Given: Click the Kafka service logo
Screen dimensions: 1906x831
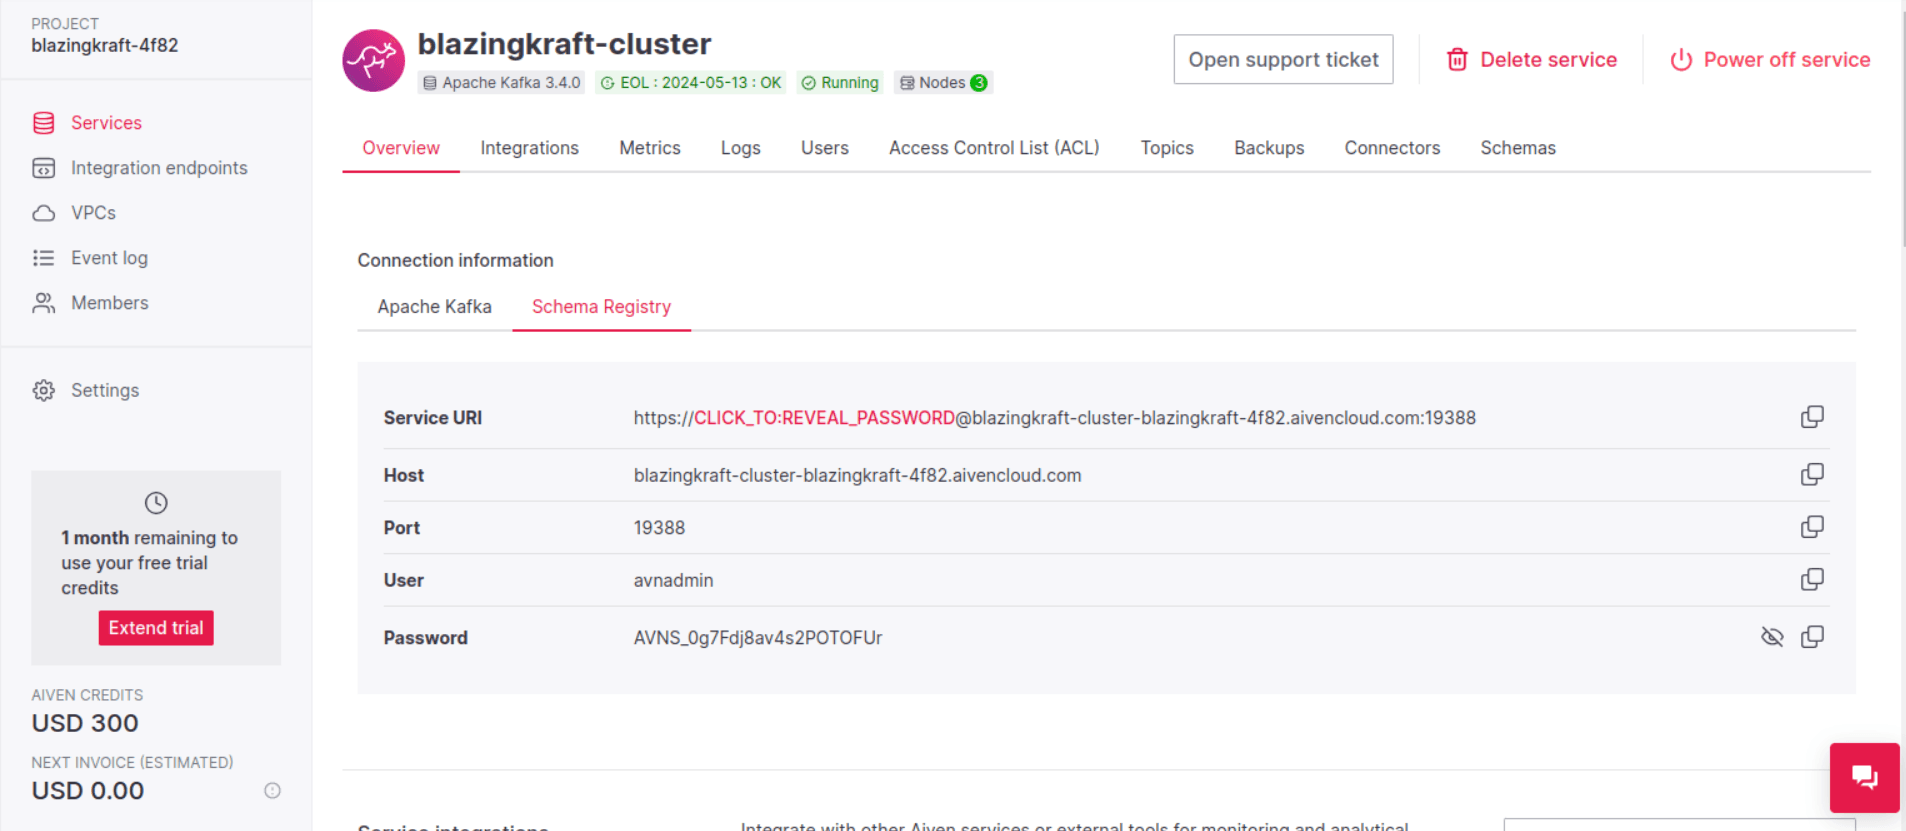Looking at the screenshot, I should pos(373,60).
